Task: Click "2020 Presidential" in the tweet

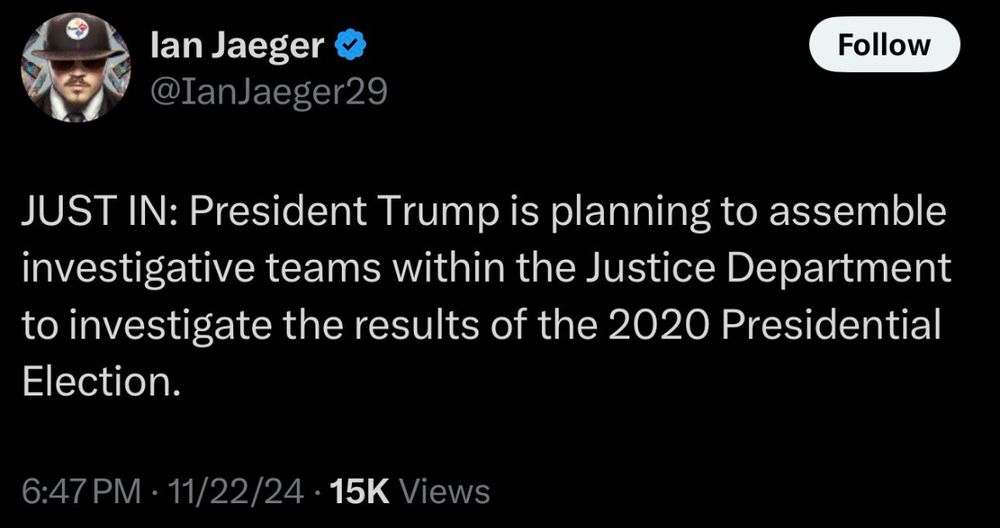Action: [774, 324]
